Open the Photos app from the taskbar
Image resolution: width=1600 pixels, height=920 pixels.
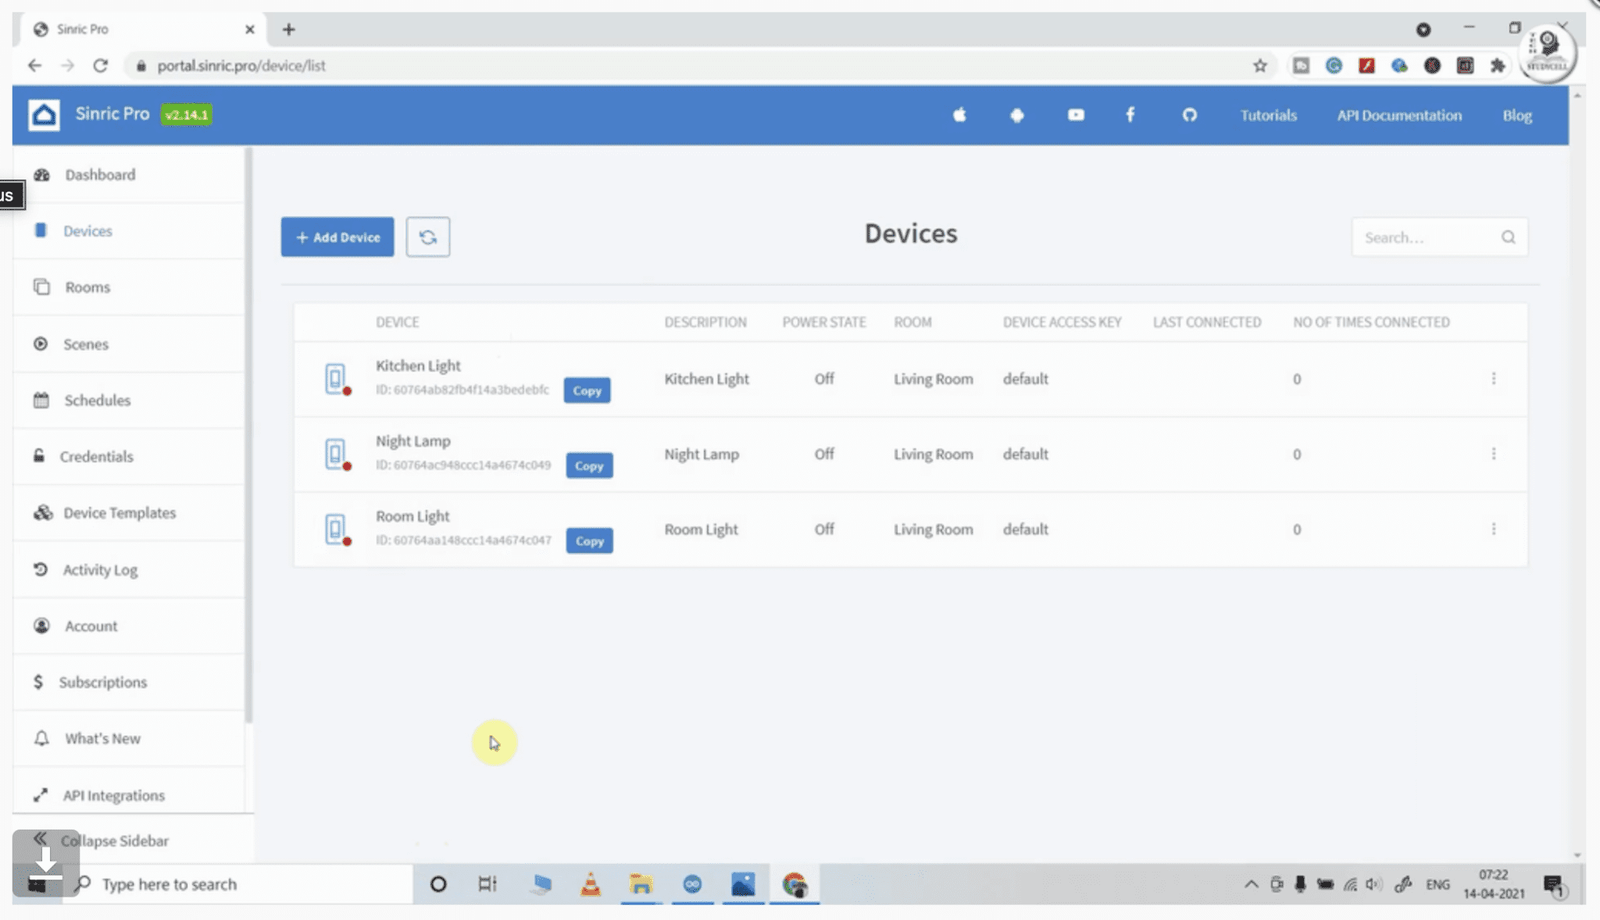click(x=743, y=884)
